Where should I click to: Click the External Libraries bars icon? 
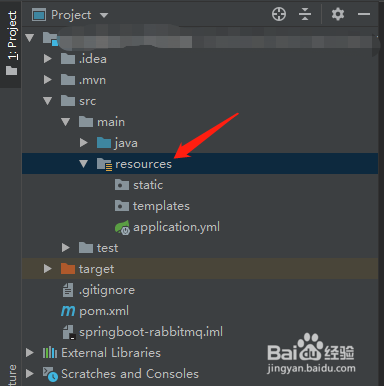coord(50,353)
